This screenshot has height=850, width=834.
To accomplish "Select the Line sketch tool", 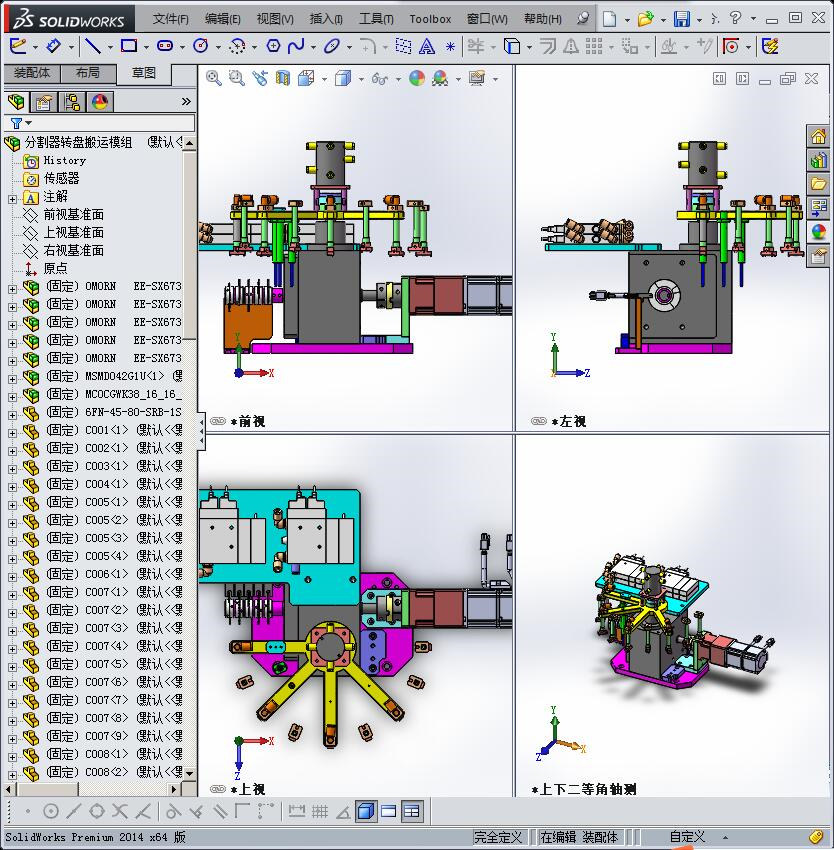I will pos(93,46).
